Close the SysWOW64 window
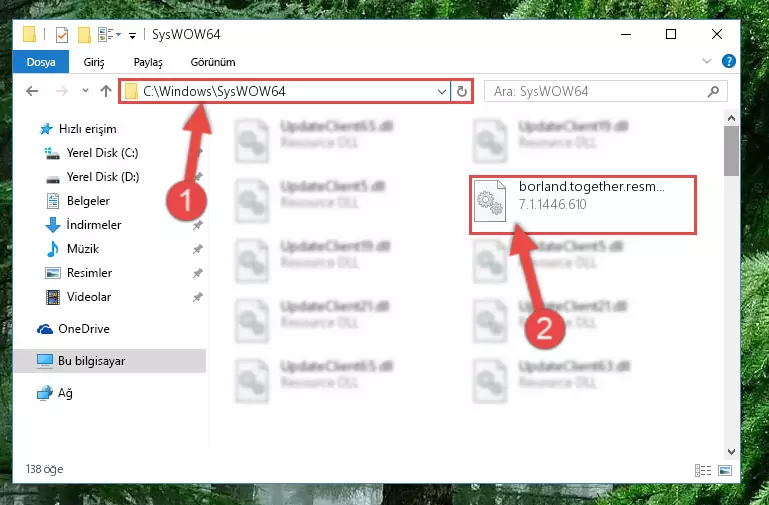769x505 pixels. tap(717, 34)
